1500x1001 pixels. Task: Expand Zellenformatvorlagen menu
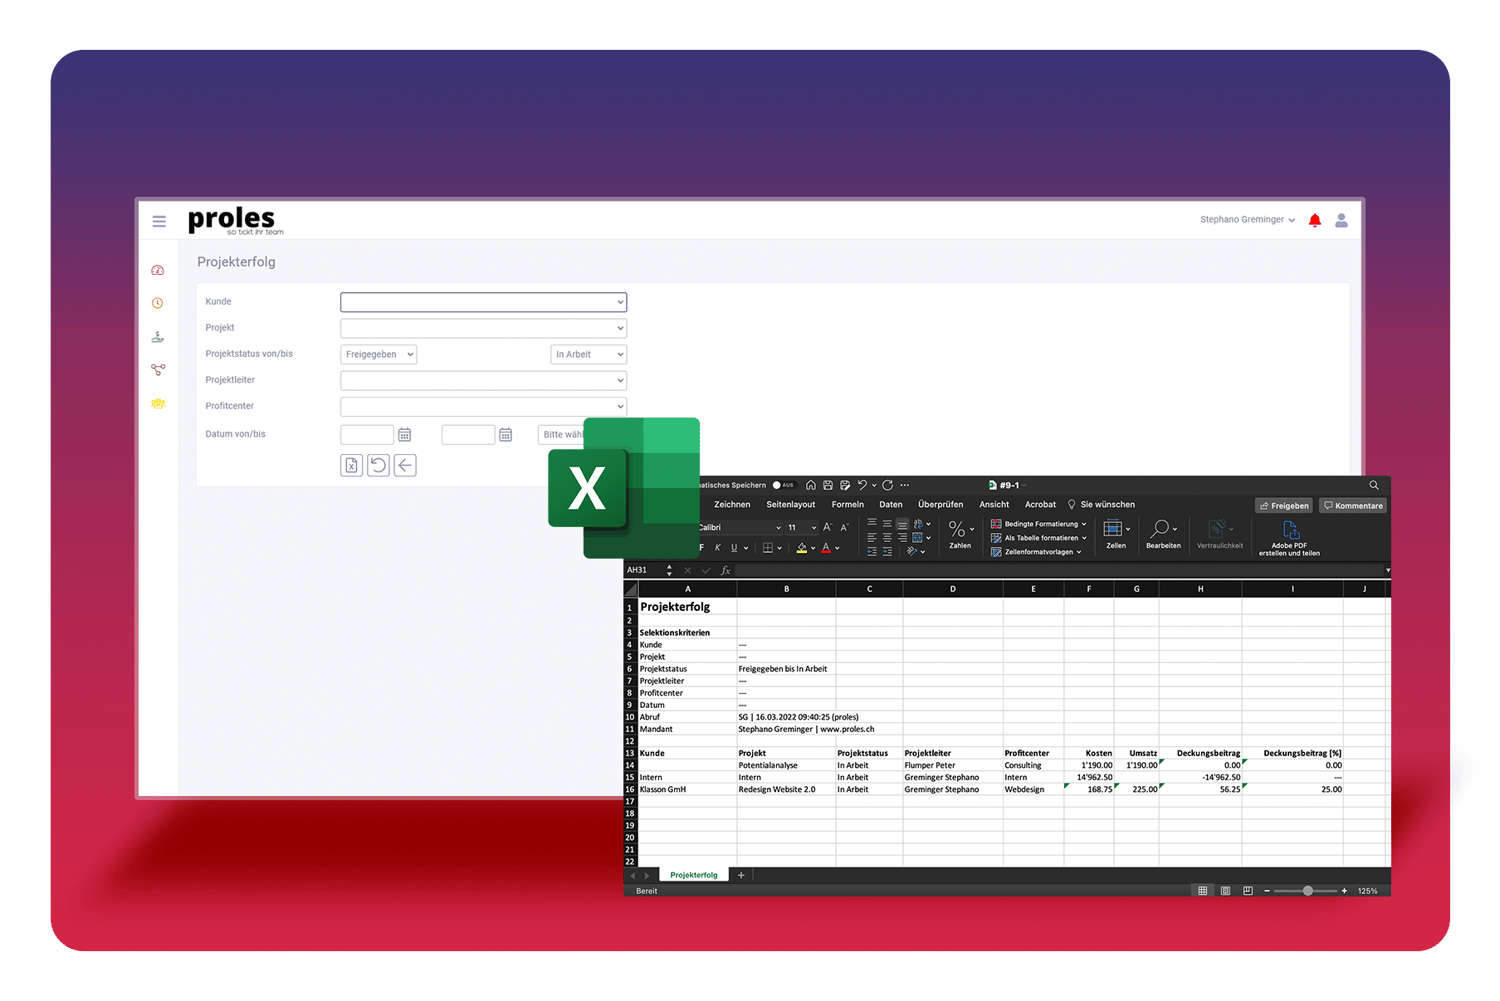tap(1036, 552)
